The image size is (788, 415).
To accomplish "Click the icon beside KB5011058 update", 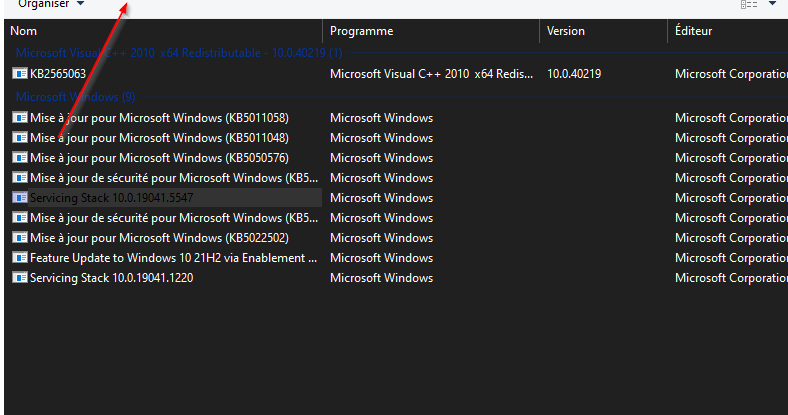I will tap(20, 118).
